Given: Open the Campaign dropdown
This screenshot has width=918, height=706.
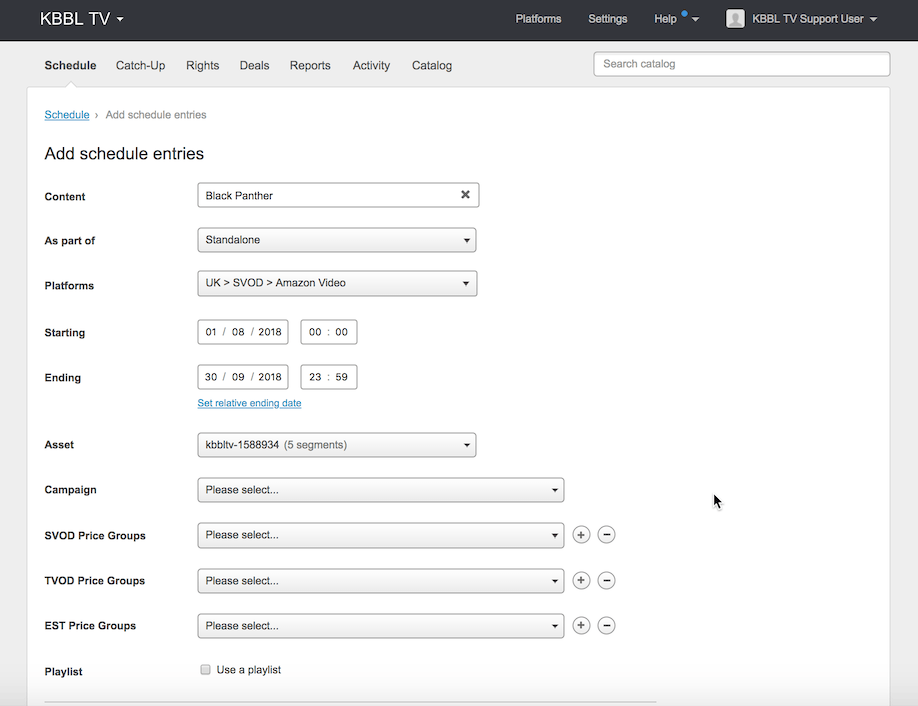Looking at the screenshot, I should [x=380, y=490].
